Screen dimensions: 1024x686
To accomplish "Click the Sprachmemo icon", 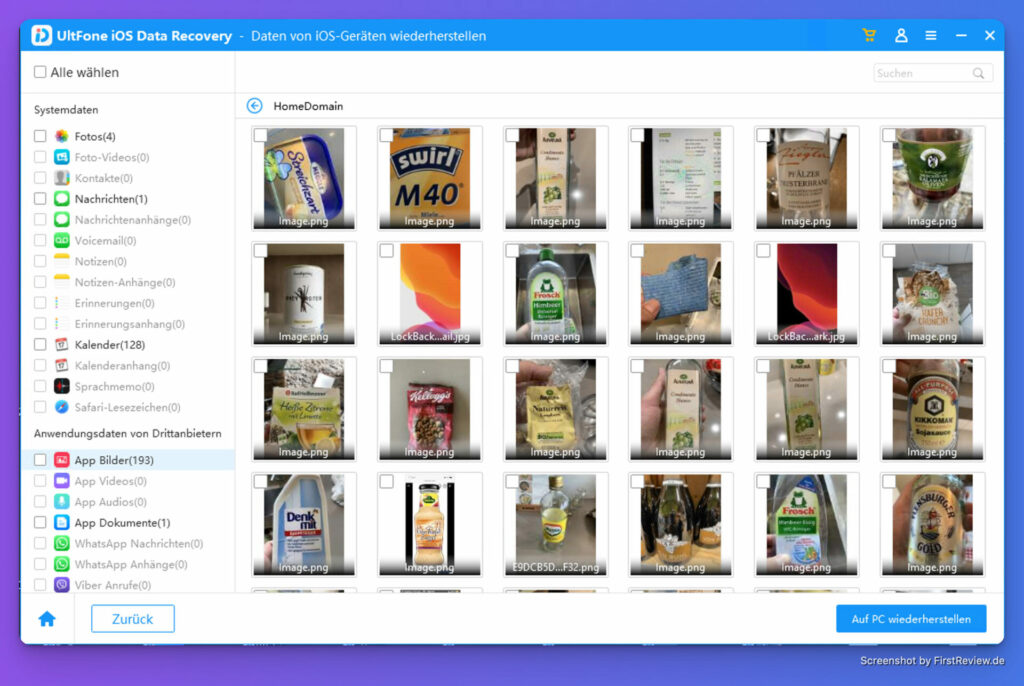I will click(61, 386).
